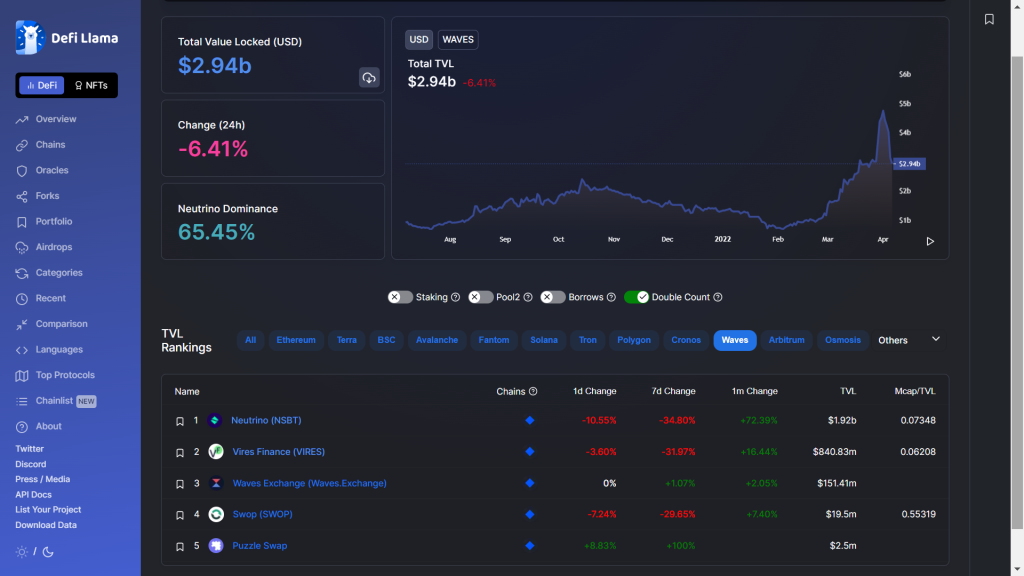
Task: Select the light mode sun icon
Action: point(22,552)
